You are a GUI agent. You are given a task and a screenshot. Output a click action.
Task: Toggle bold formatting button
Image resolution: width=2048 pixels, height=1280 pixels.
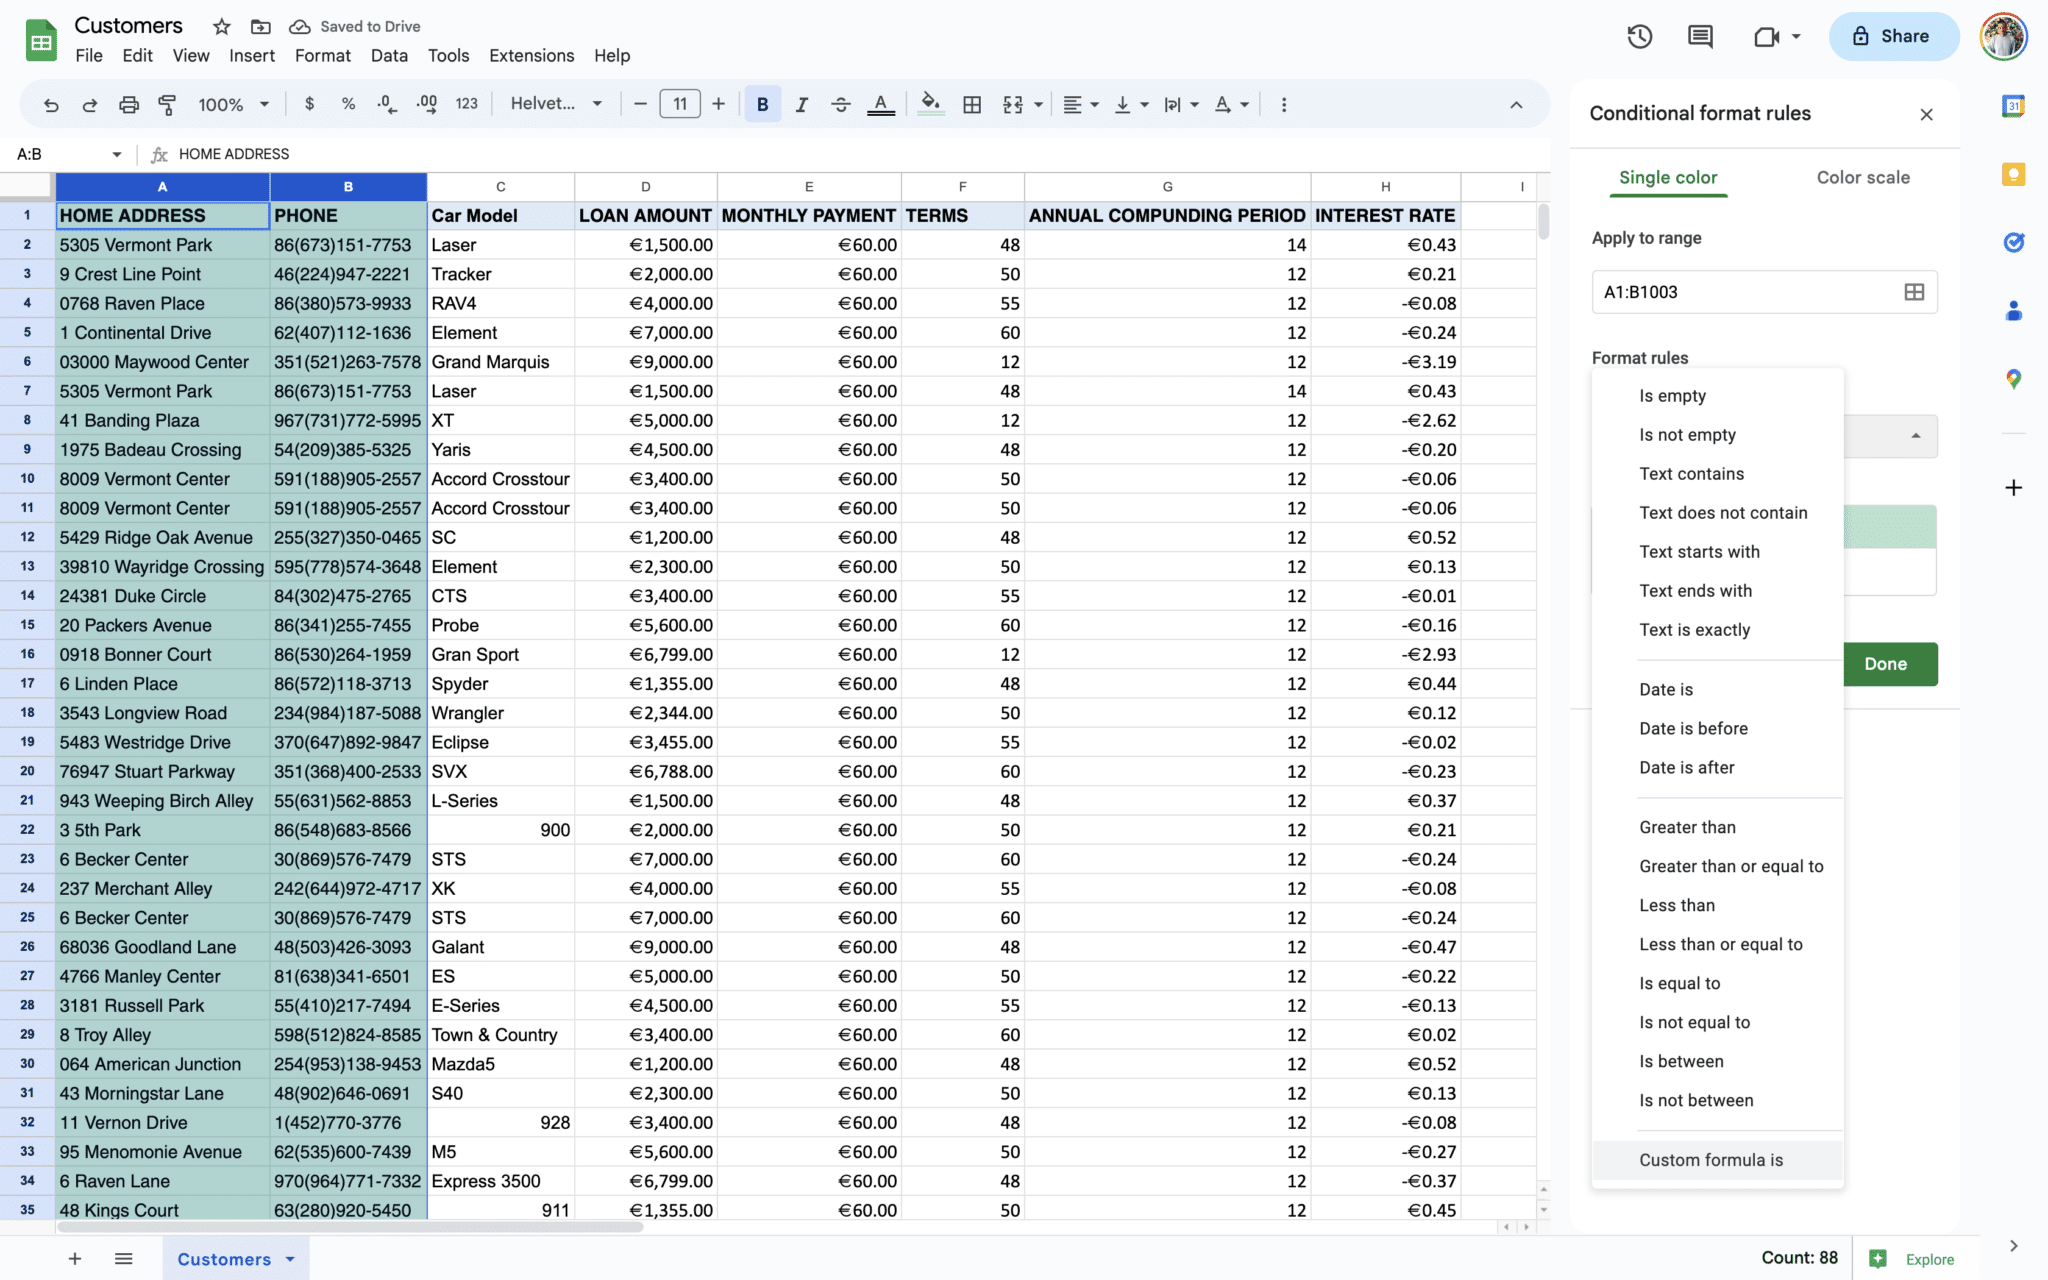coord(762,104)
